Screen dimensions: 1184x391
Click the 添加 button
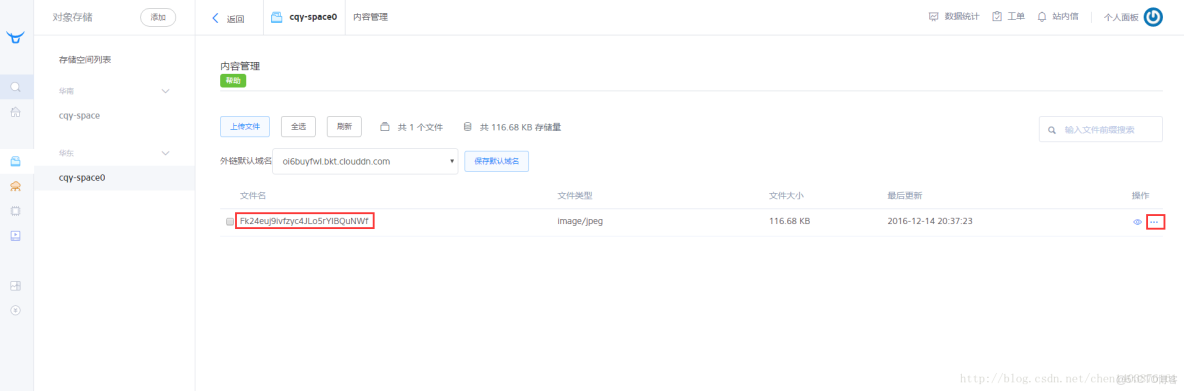pyautogui.click(x=158, y=17)
